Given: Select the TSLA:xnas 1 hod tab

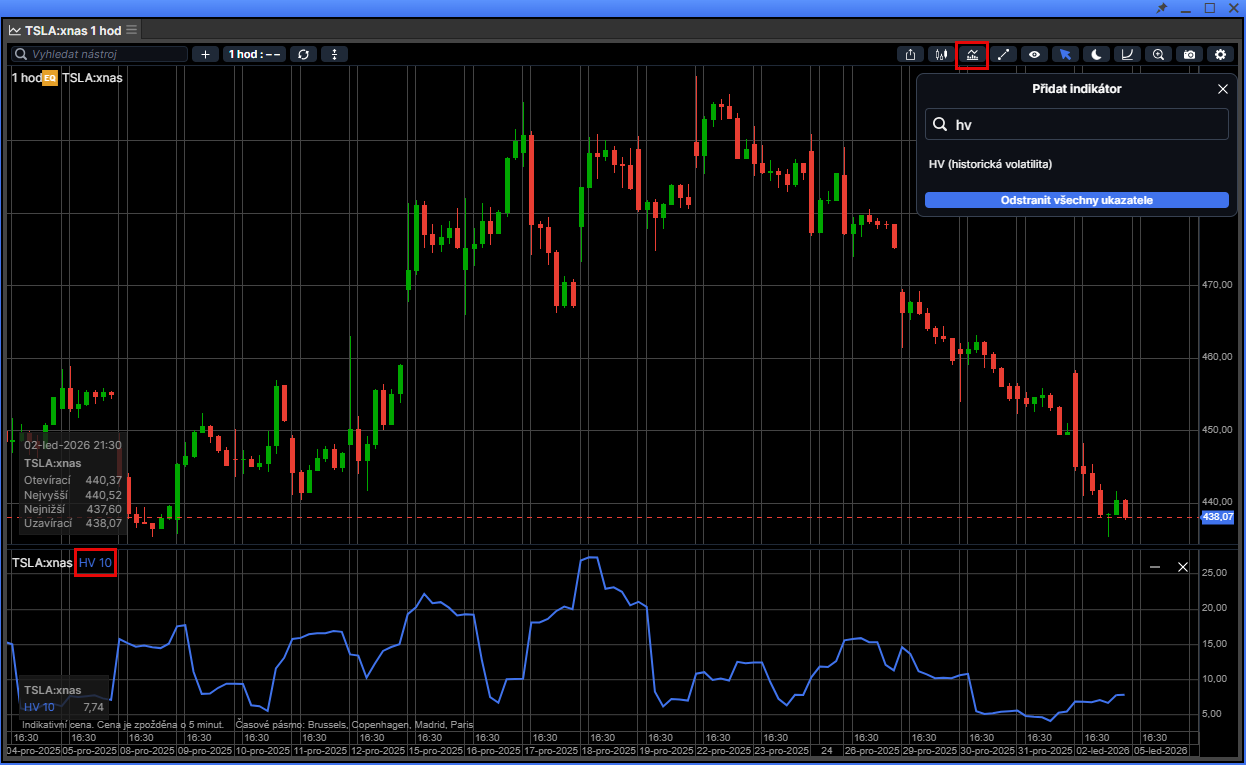Looking at the screenshot, I should click(72, 30).
